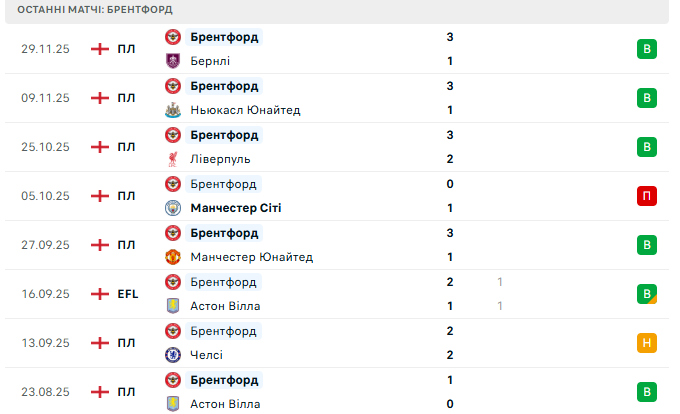Click the Manchester City crest icon

pos(172,208)
